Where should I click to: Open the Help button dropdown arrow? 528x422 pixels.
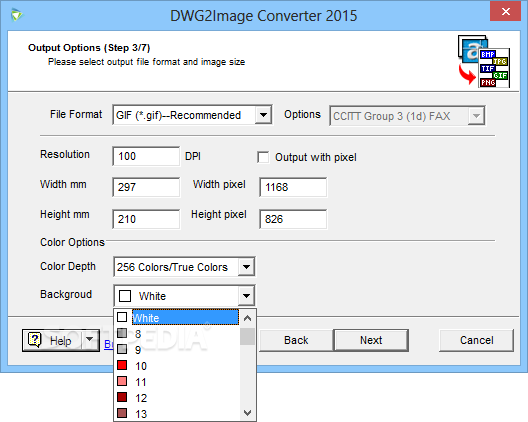90,340
